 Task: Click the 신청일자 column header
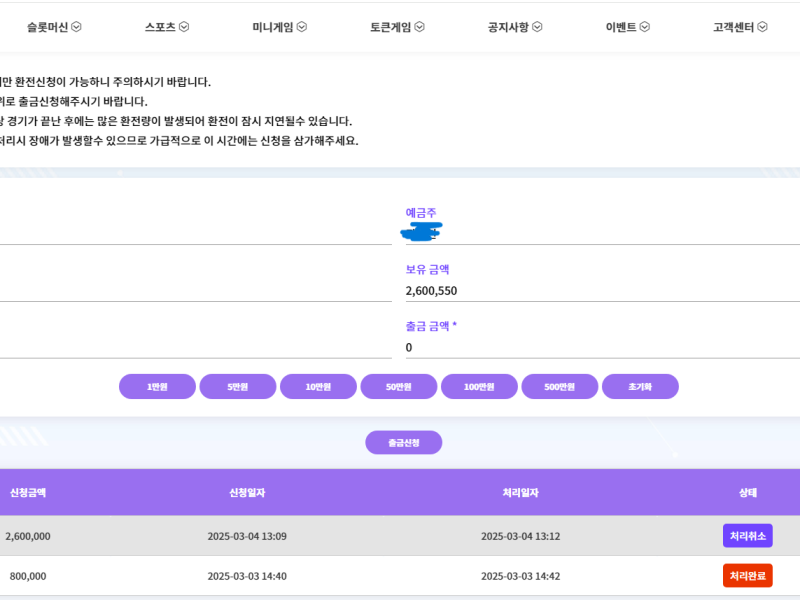pos(247,492)
